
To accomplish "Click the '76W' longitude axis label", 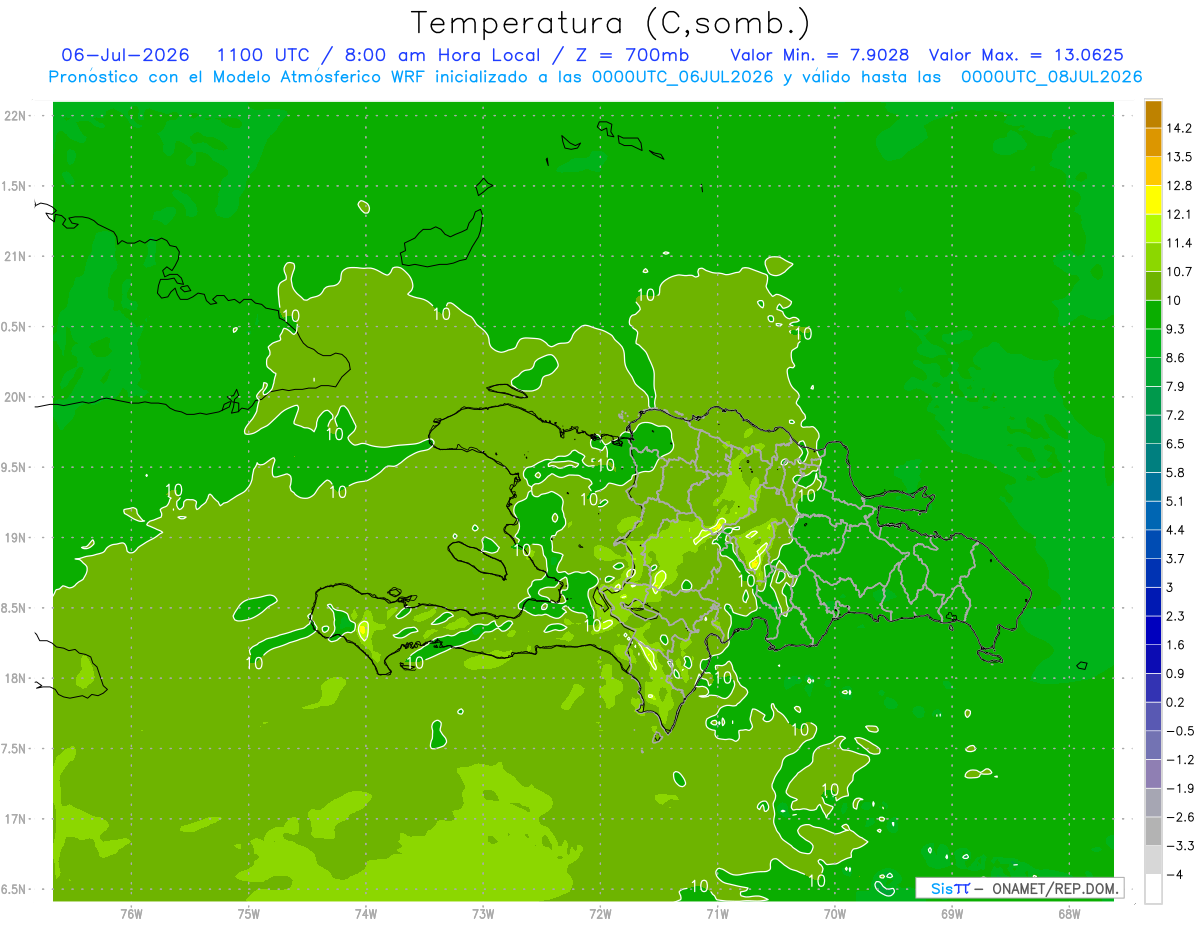I will (x=131, y=914).
